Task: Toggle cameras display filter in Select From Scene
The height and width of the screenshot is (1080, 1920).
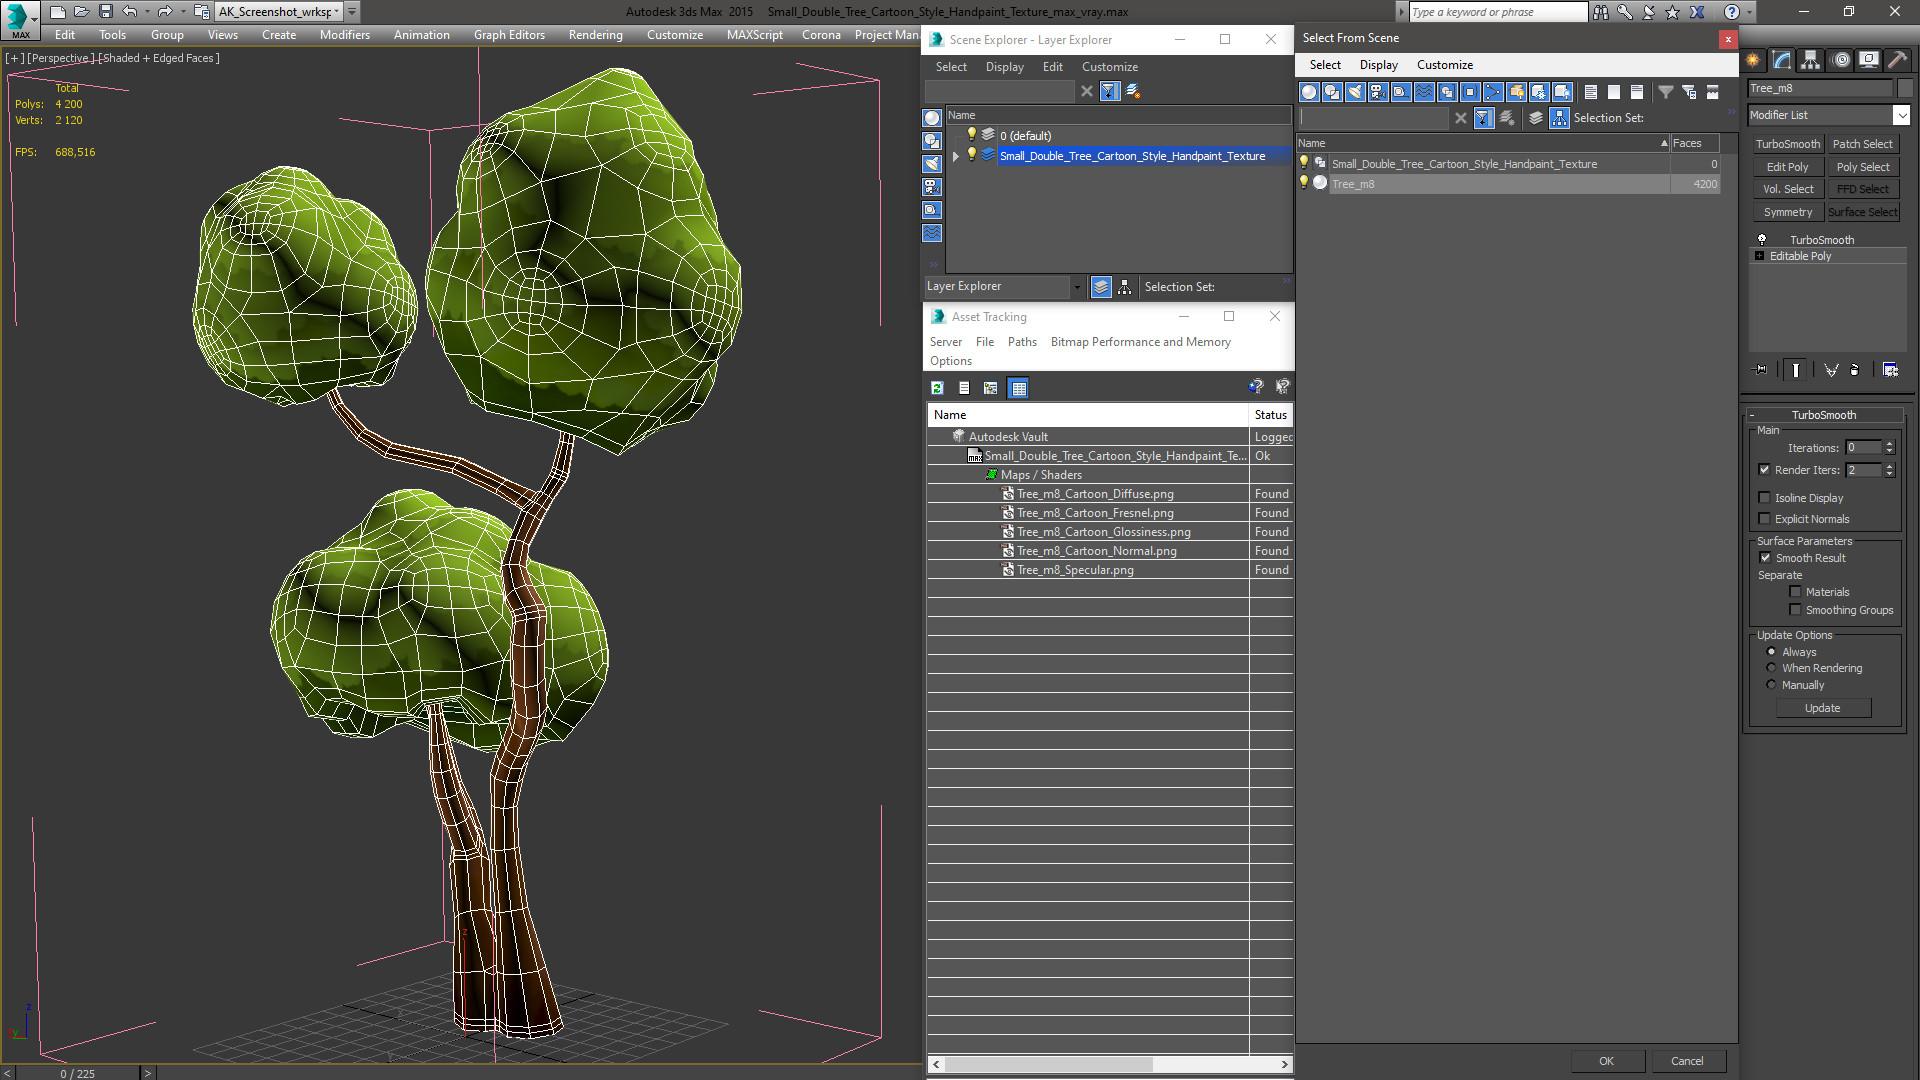Action: click(x=1378, y=92)
